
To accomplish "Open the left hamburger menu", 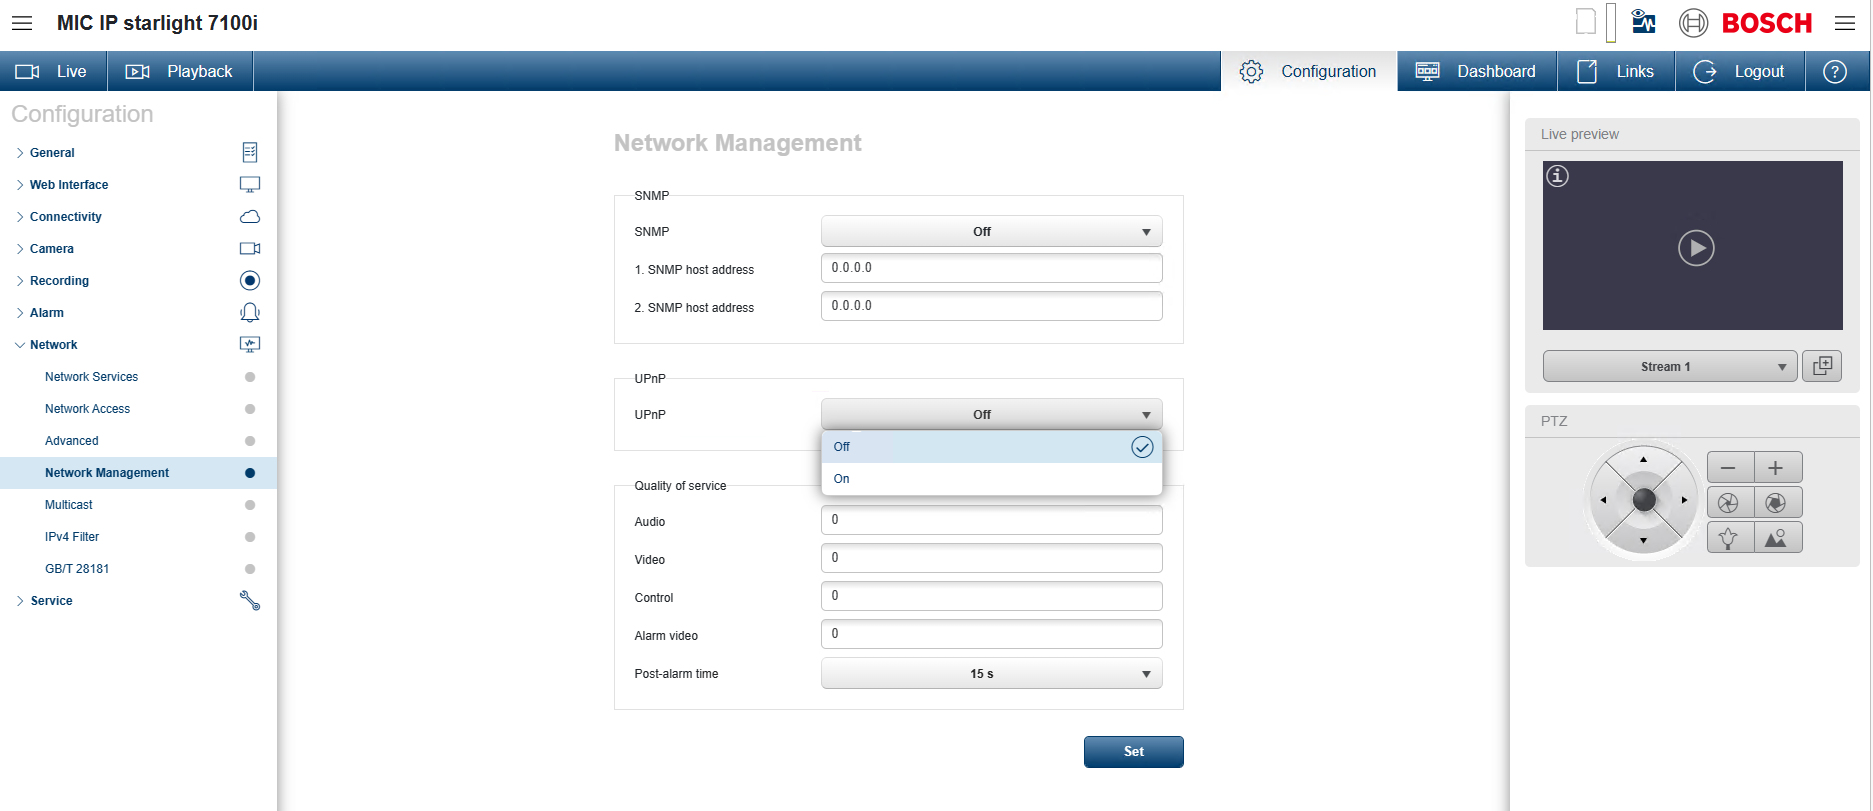I will click(22, 23).
